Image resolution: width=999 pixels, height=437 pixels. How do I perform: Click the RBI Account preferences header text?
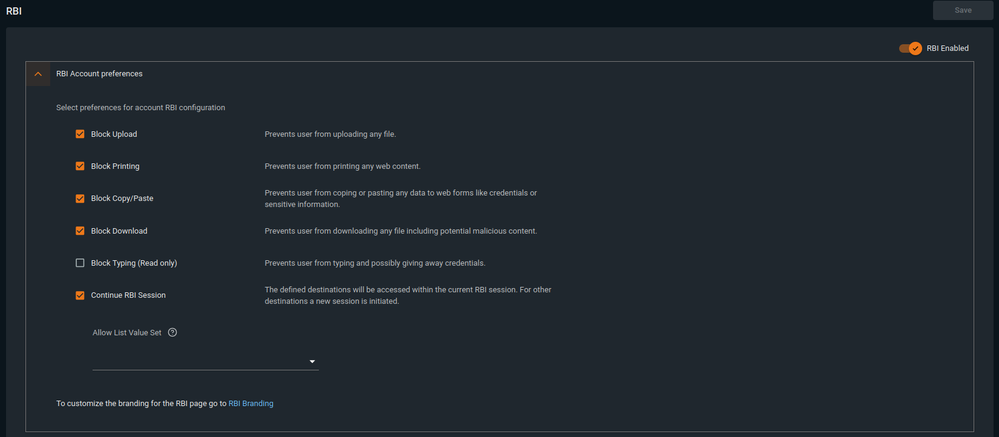coord(99,74)
